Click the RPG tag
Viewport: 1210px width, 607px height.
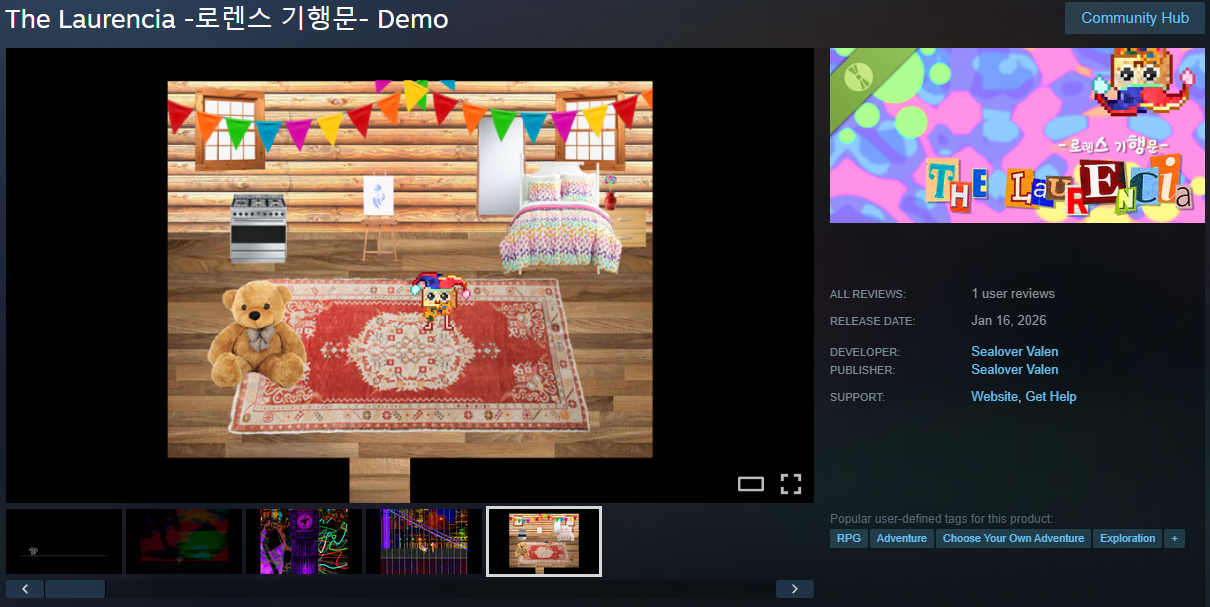pos(849,538)
